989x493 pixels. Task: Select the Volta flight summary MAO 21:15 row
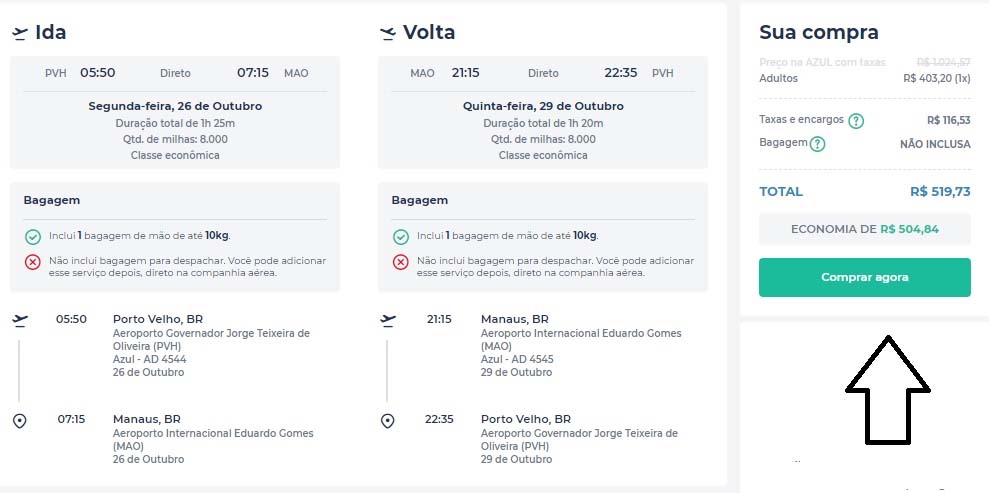pyautogui.click(x=543, y=73)
